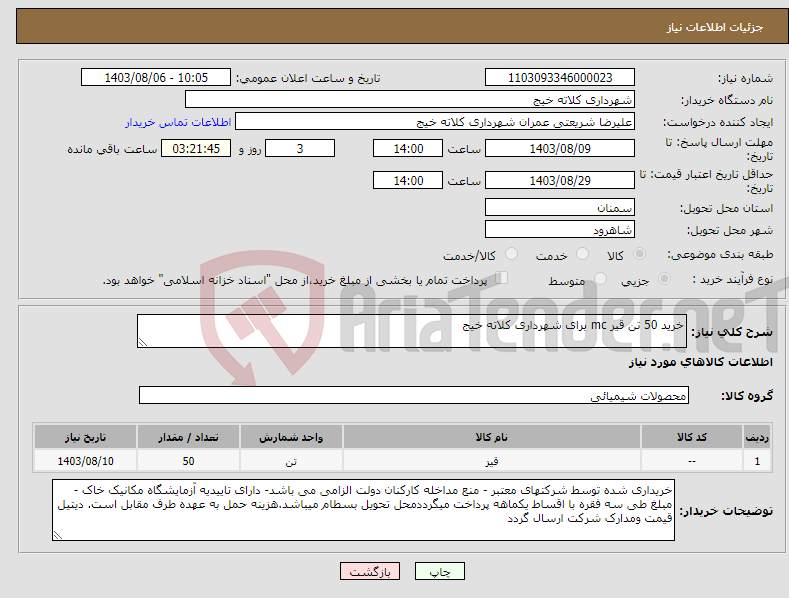Click price validity date field 1403/08/29
Image resolution: width=789 pixels, height=598 pixels.
coord(560,180)
